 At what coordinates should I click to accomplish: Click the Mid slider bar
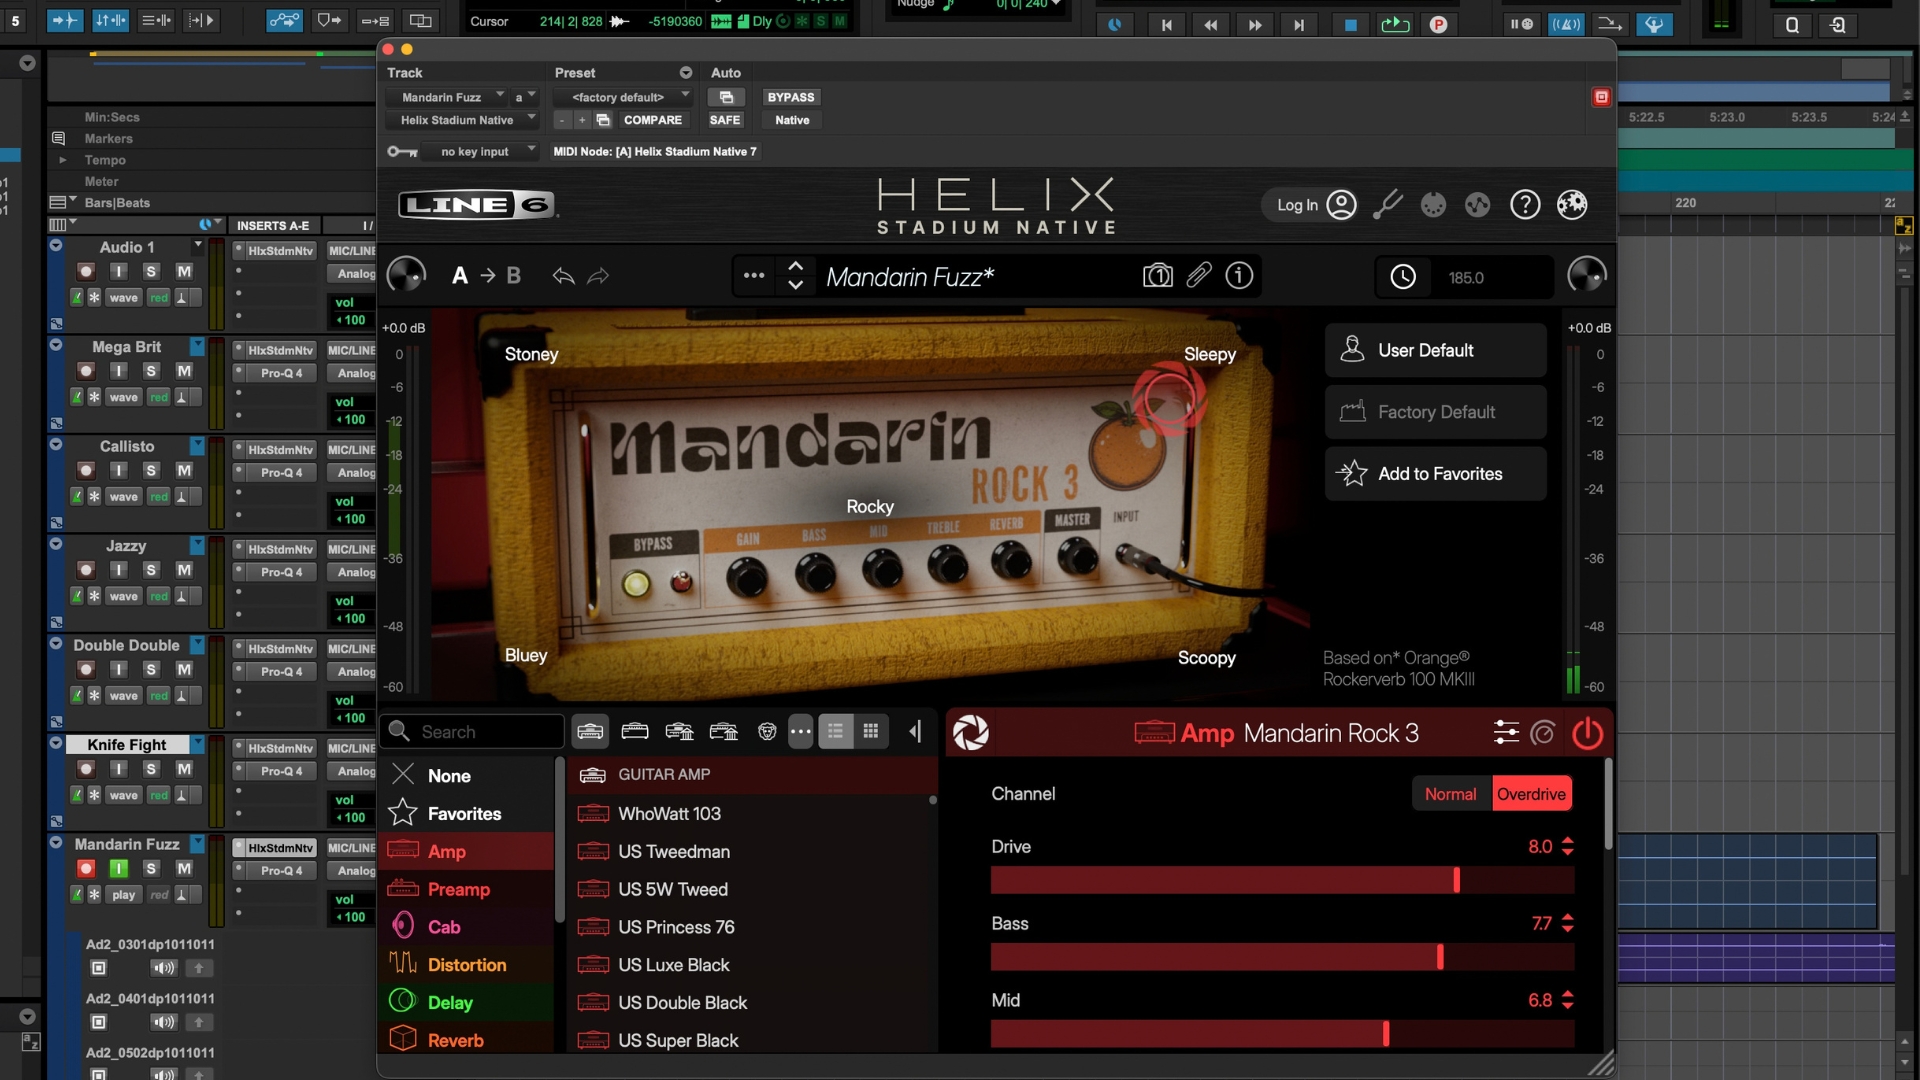click(x=1282, y=1034)
